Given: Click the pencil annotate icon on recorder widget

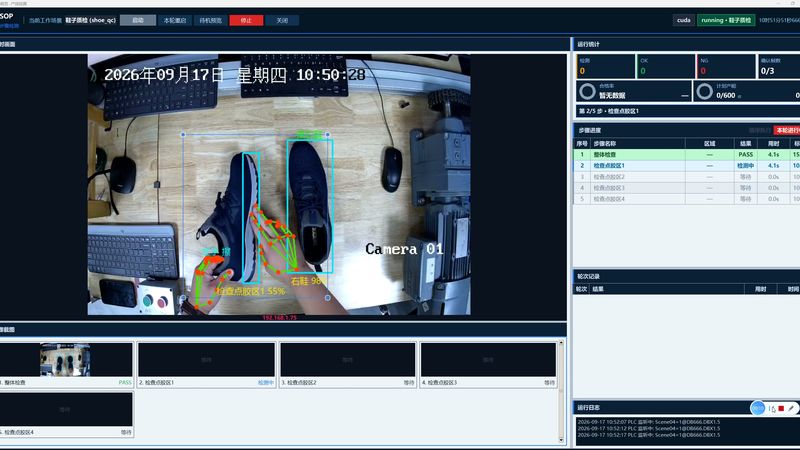Looking at the screenshot, I should point(791,408).
